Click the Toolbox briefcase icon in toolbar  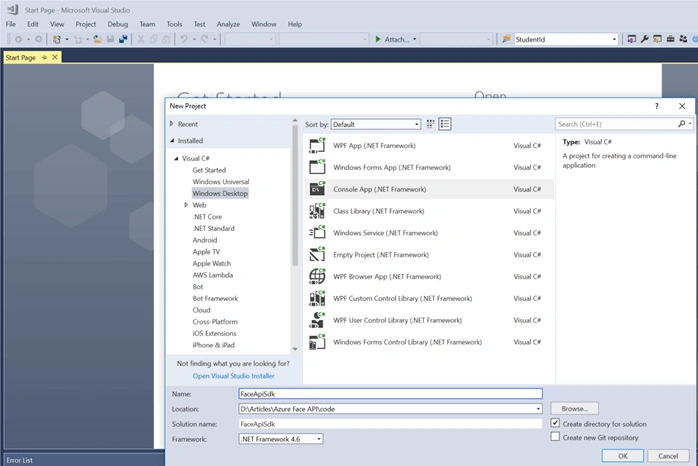tap(670, 39)
